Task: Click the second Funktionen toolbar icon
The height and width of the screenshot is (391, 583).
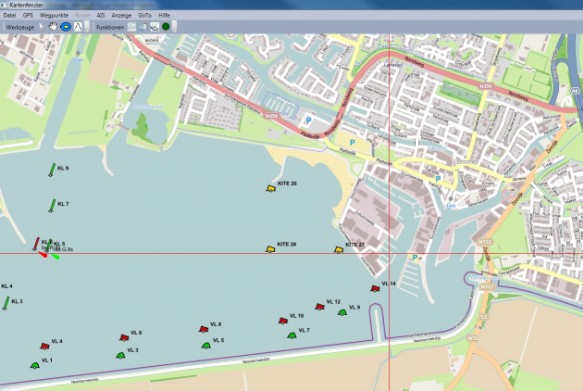Action: click(143, 27)
